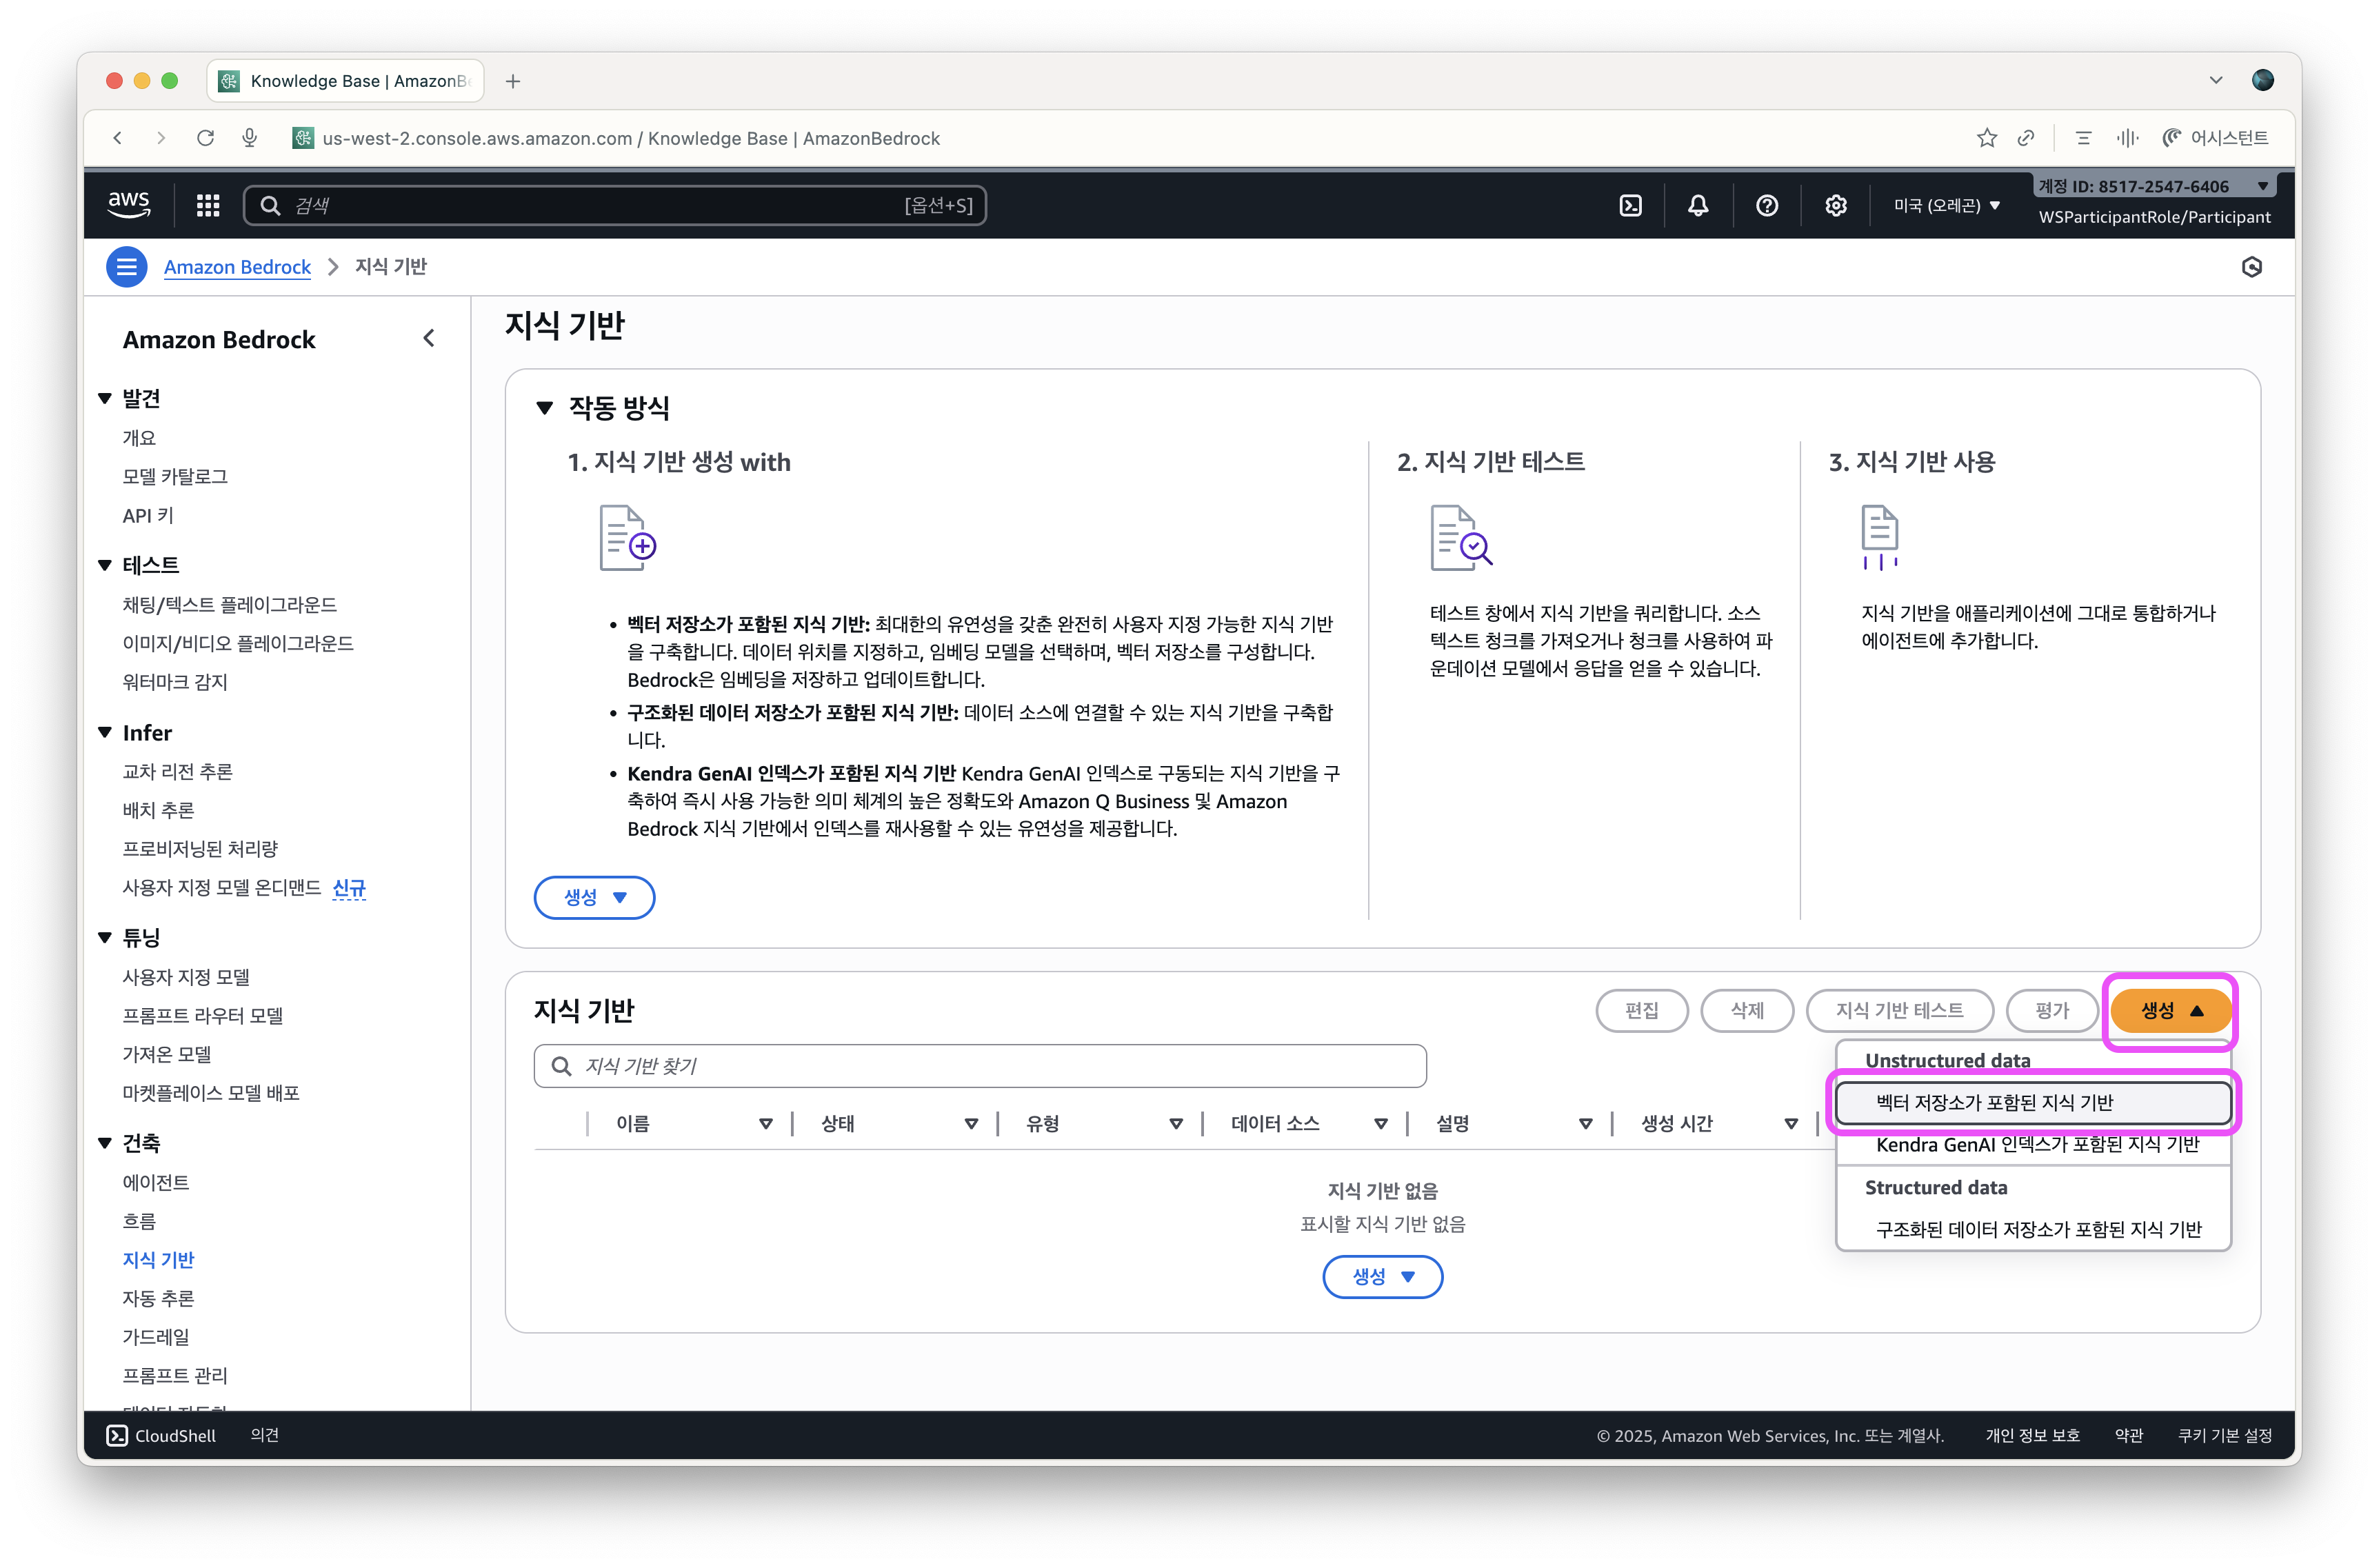This screenshot has width=2379, height=1568.
Task: Open 채팅/텍스트 플레이그라운드 in the sidebar
Action: pos(229,604)
